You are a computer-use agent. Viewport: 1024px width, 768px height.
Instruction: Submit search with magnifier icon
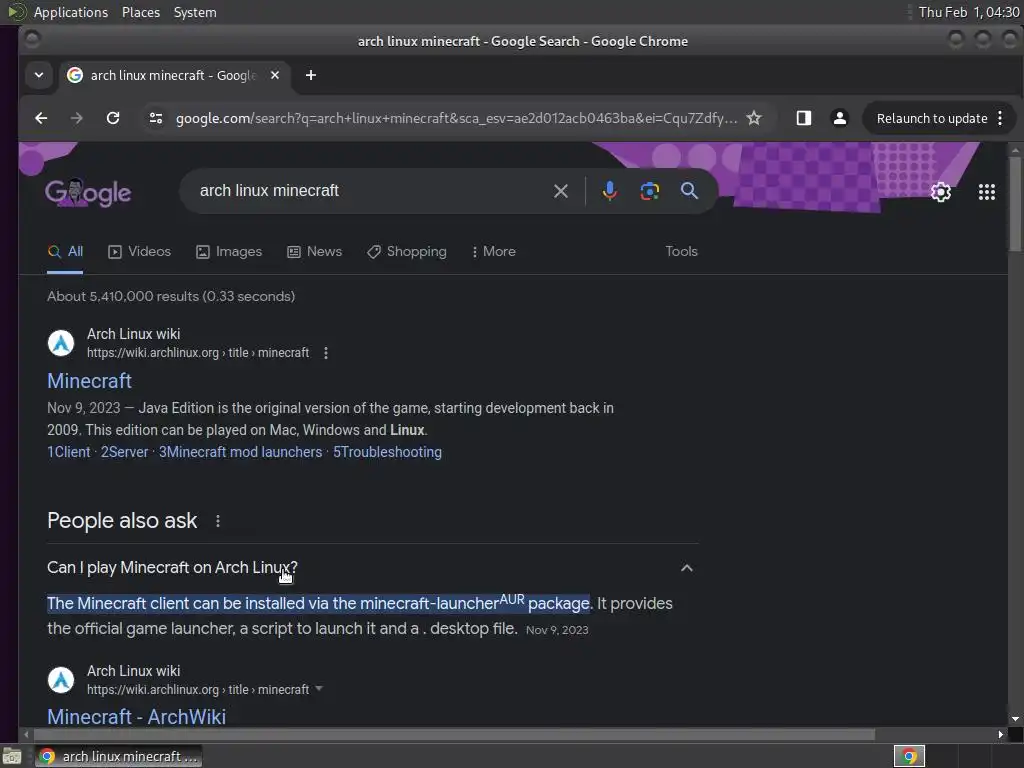tap(690, 191)
